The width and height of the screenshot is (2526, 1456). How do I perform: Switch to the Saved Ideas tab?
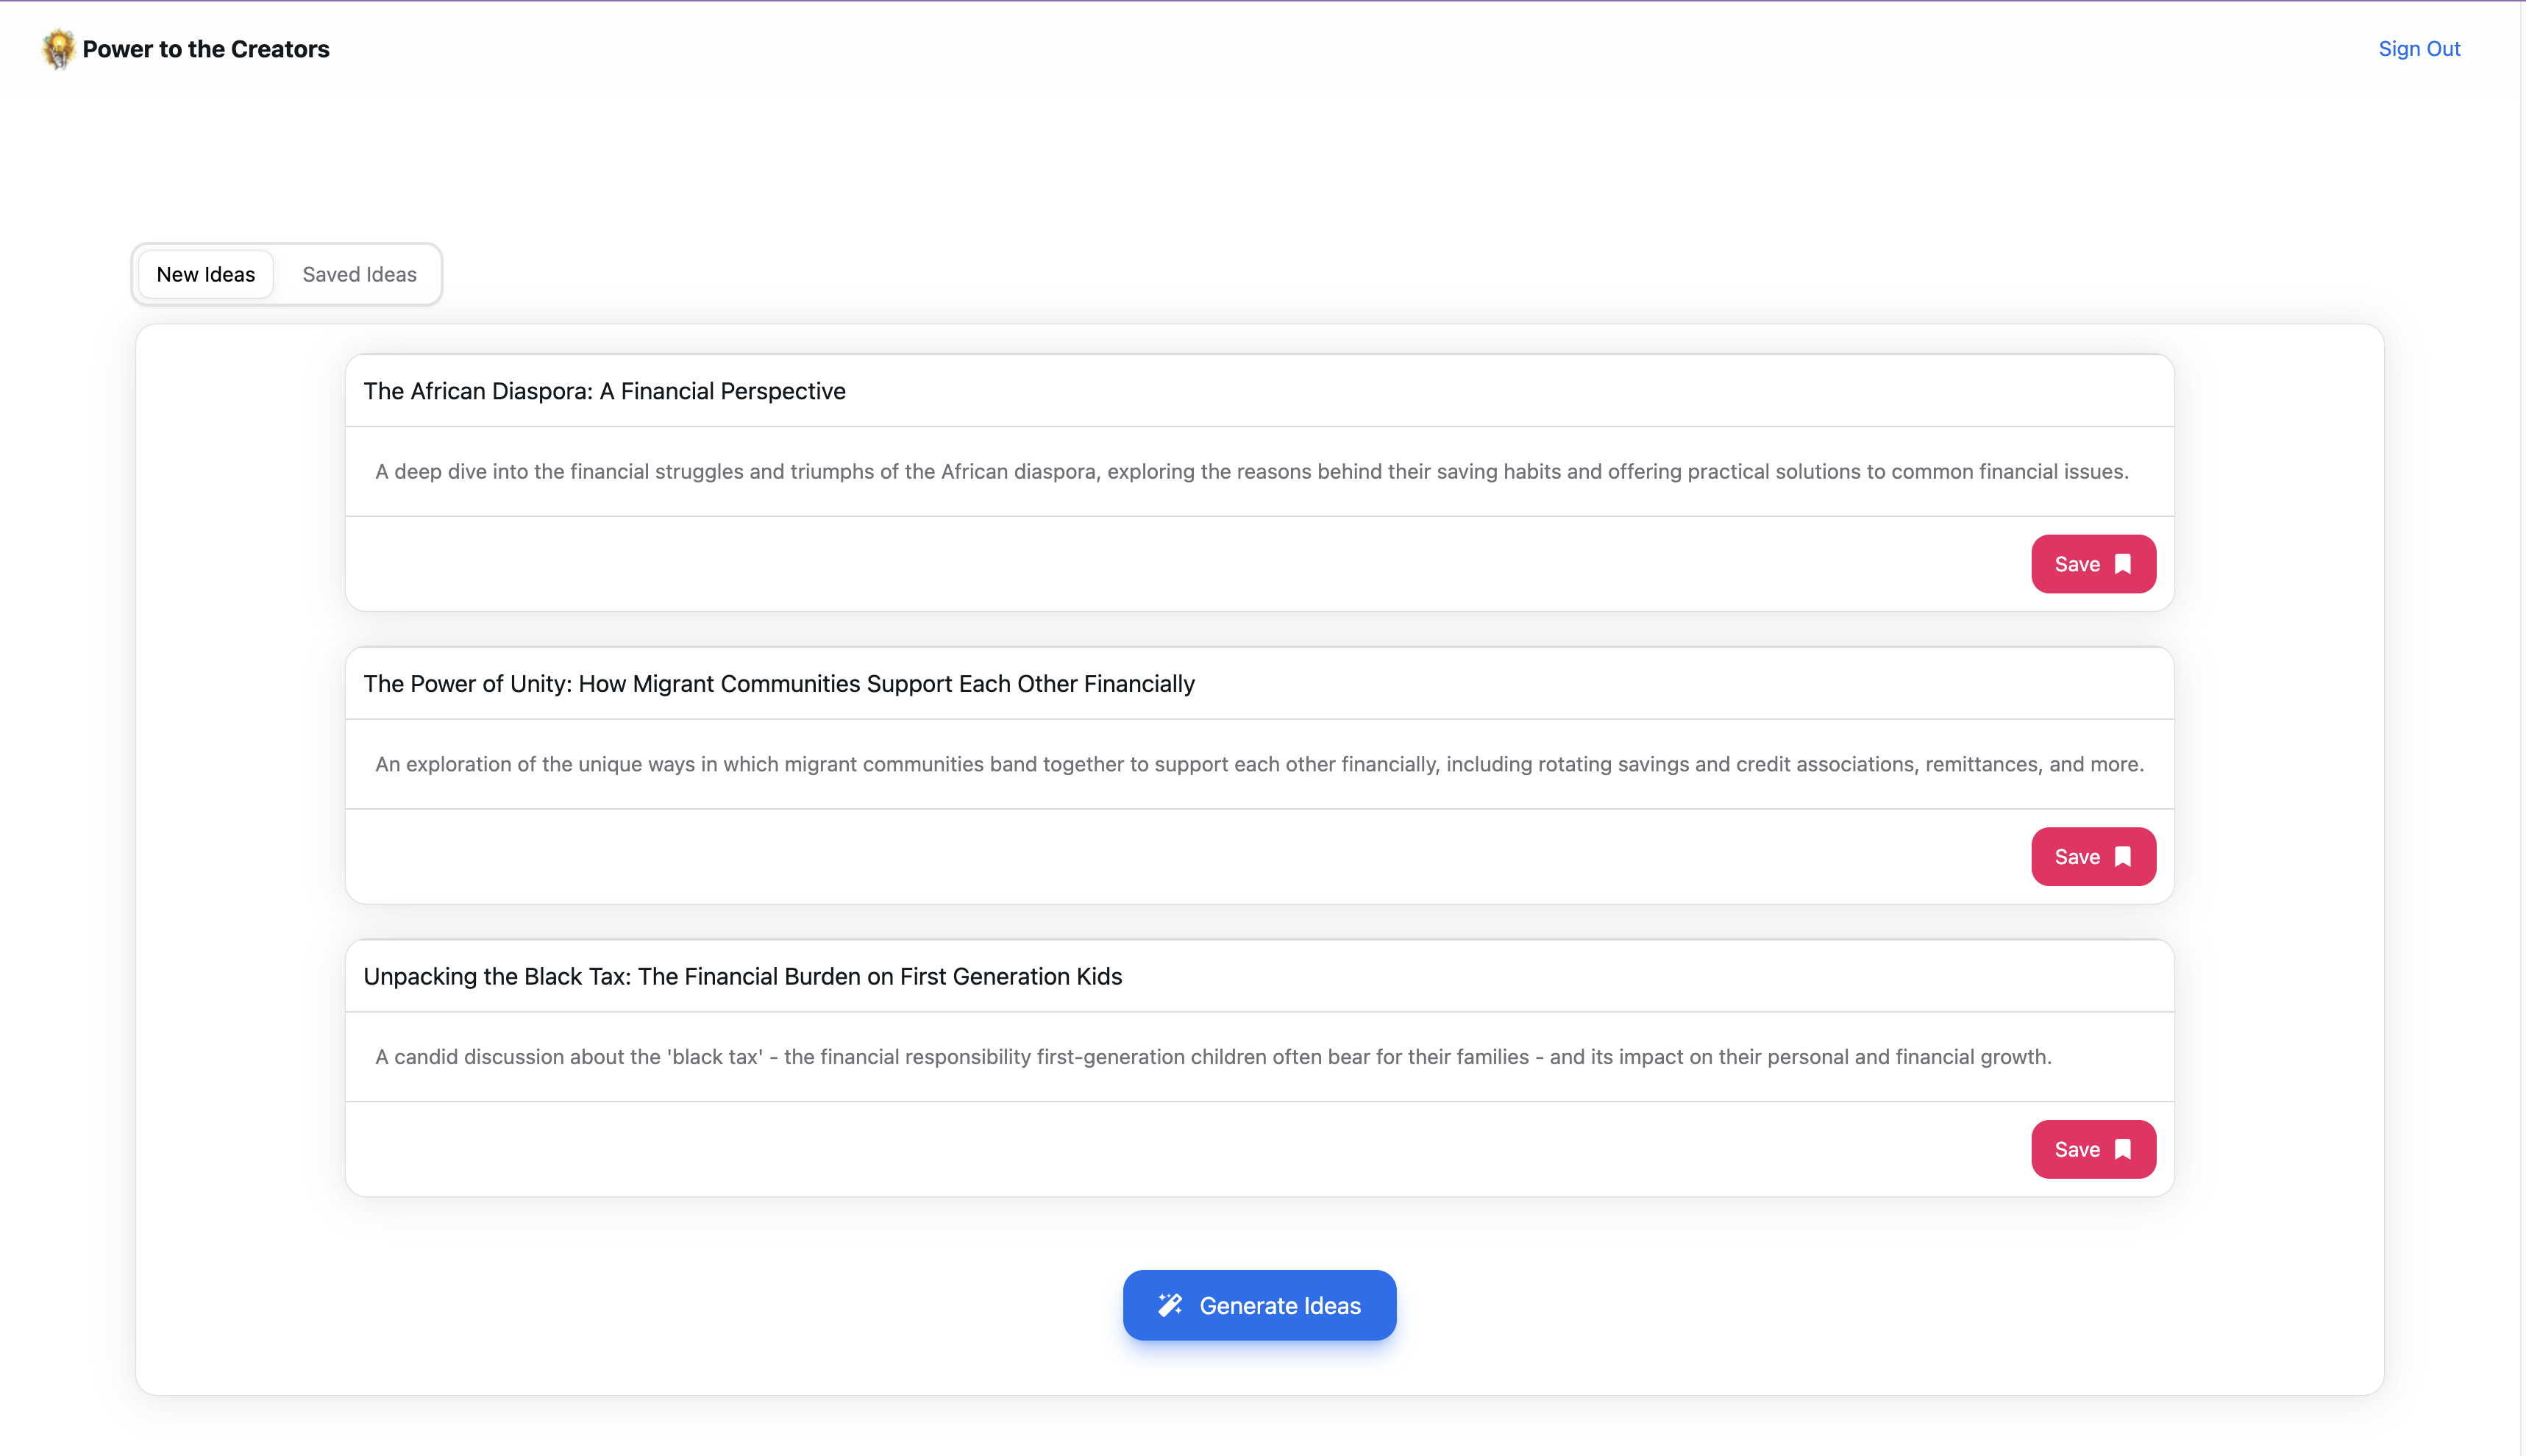[x=359, y=274]
